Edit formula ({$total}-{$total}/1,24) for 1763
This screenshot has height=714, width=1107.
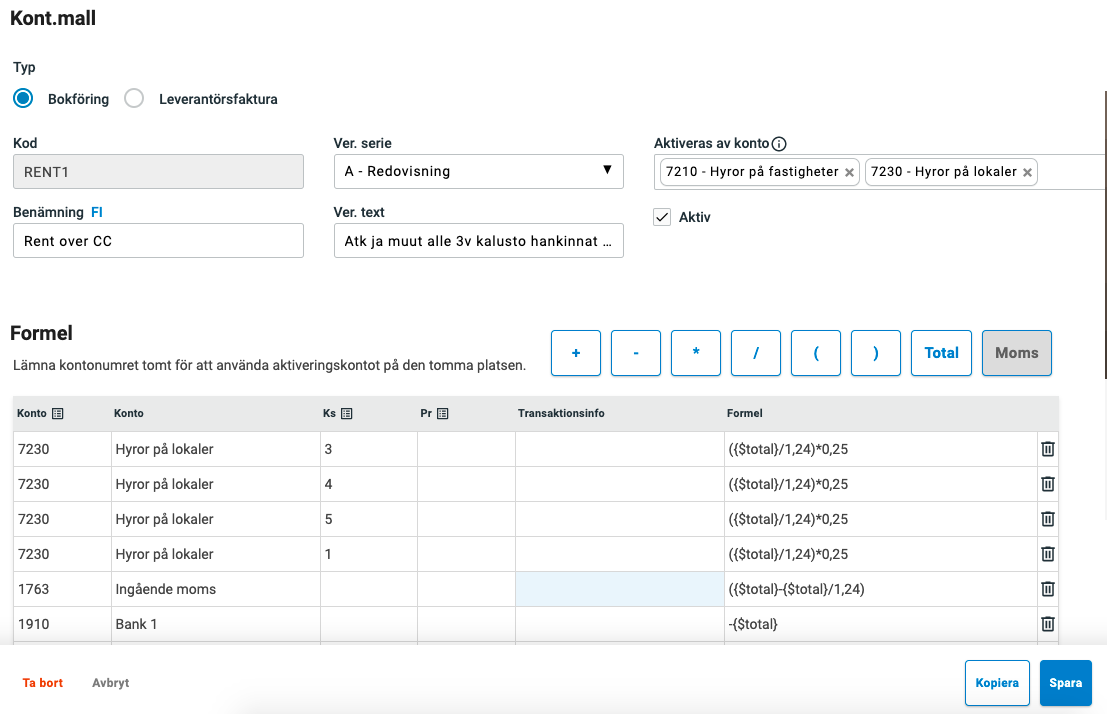881,589
